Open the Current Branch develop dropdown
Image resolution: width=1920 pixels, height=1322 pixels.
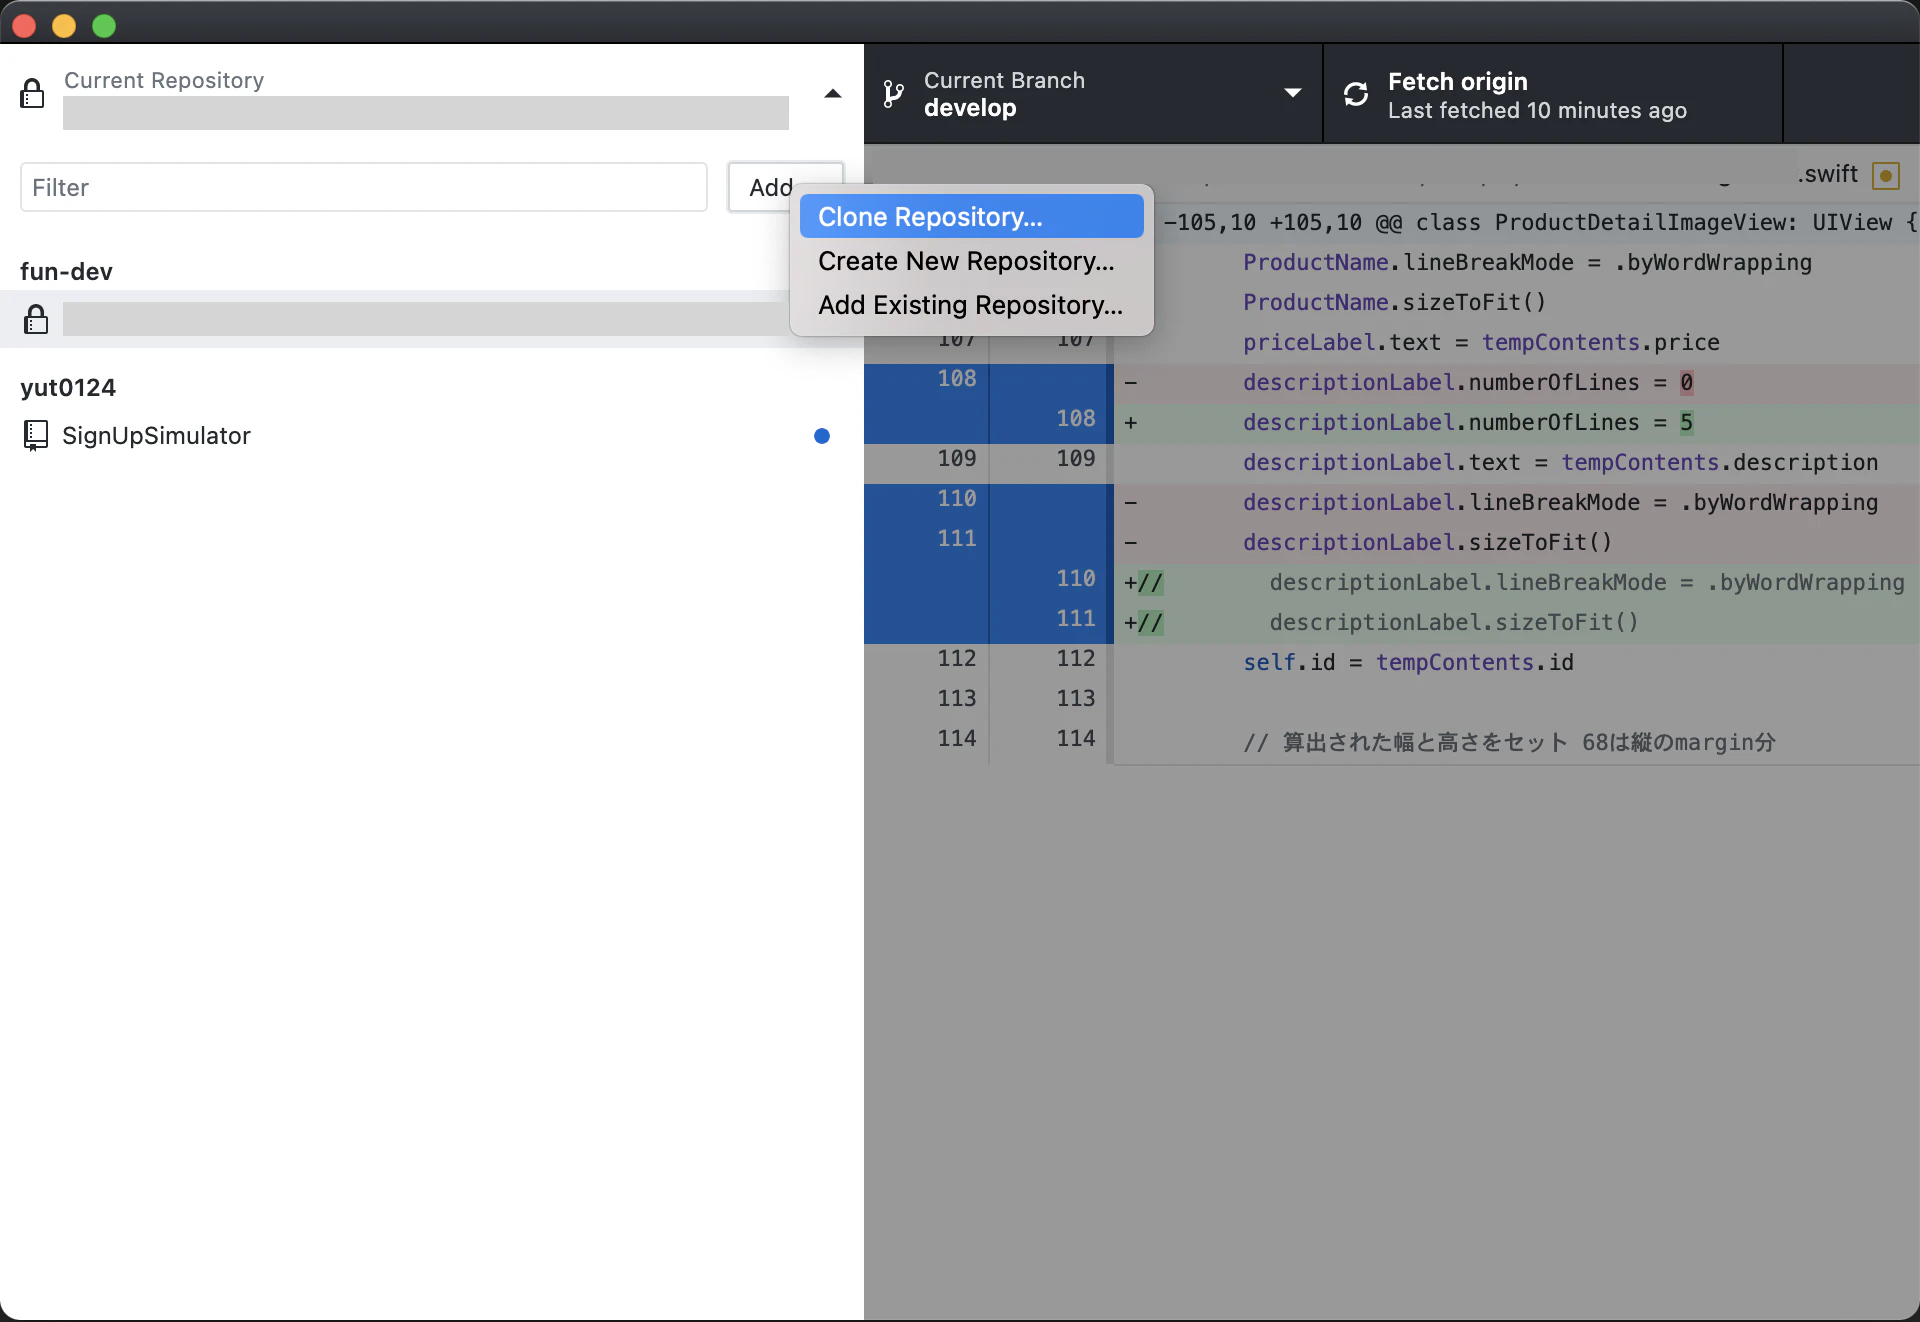1093,94
